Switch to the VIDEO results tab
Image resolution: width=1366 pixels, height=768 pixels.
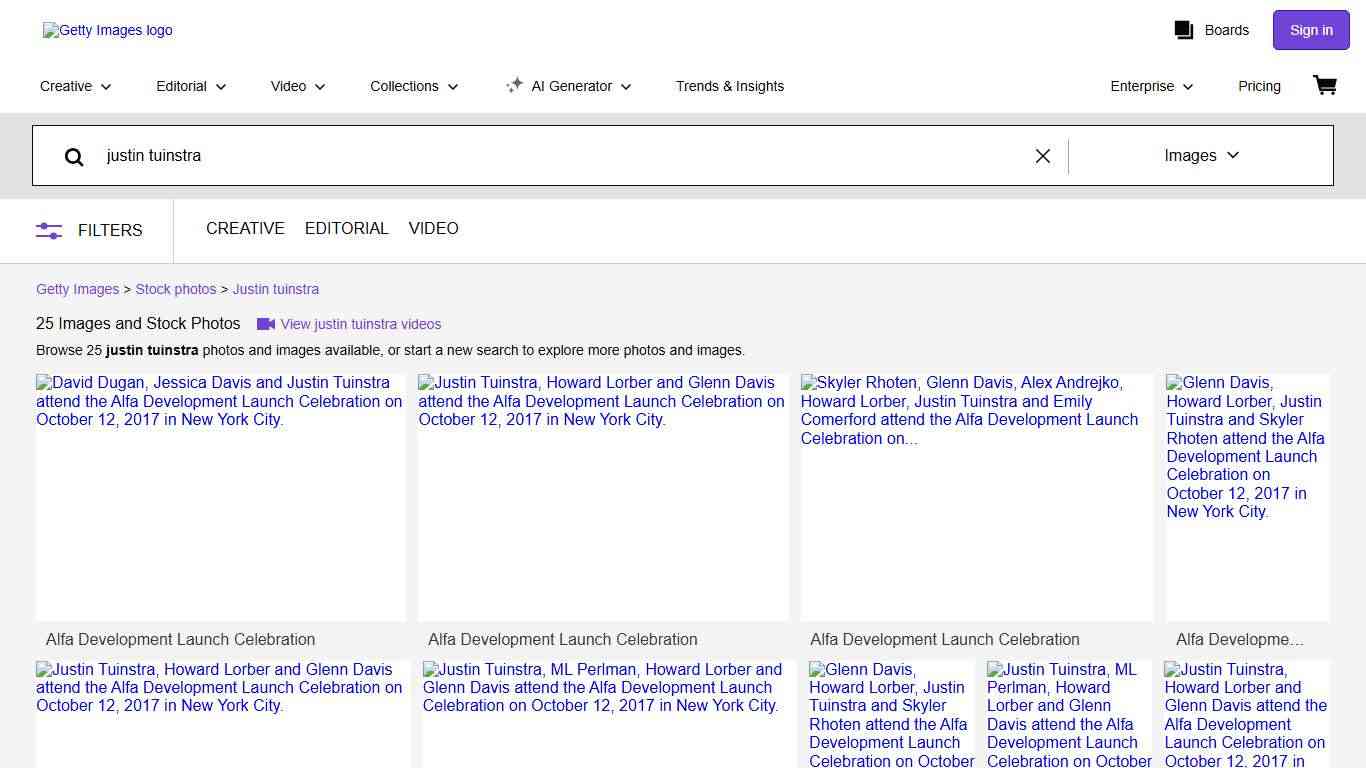point(433,228)
